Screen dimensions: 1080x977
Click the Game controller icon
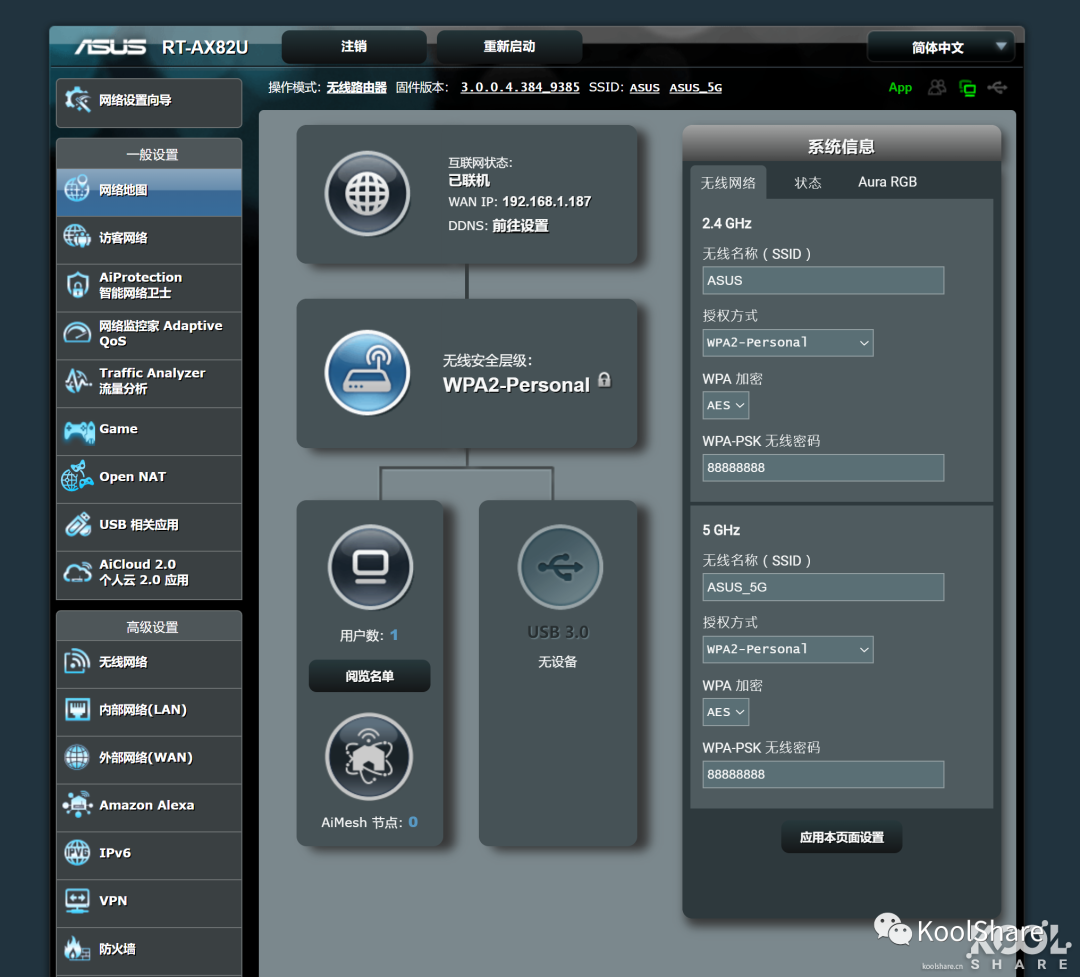point(79,431)
